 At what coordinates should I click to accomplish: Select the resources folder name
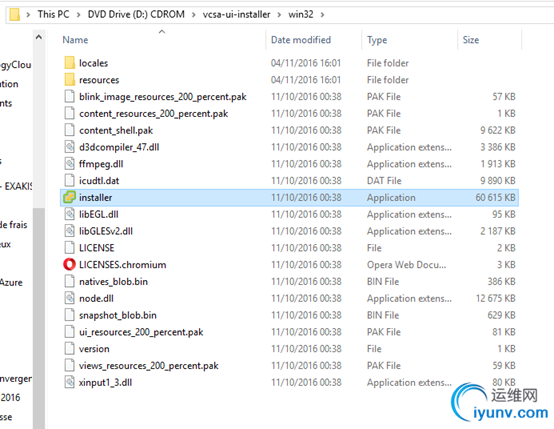click(99, 80)
